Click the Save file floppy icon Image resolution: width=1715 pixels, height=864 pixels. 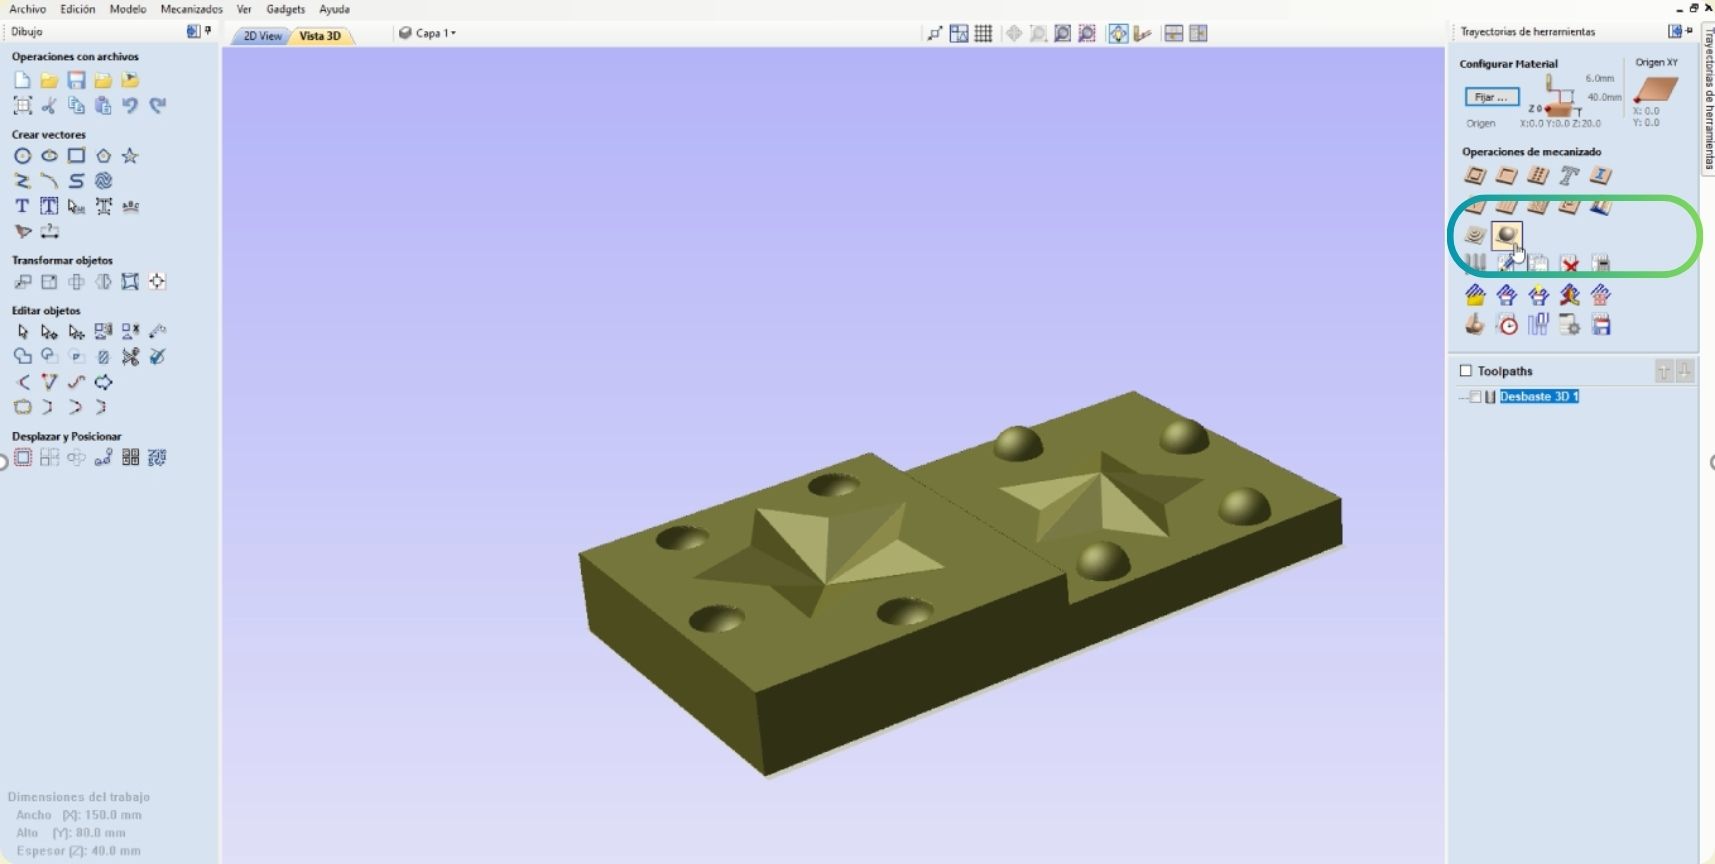(76, 80)
